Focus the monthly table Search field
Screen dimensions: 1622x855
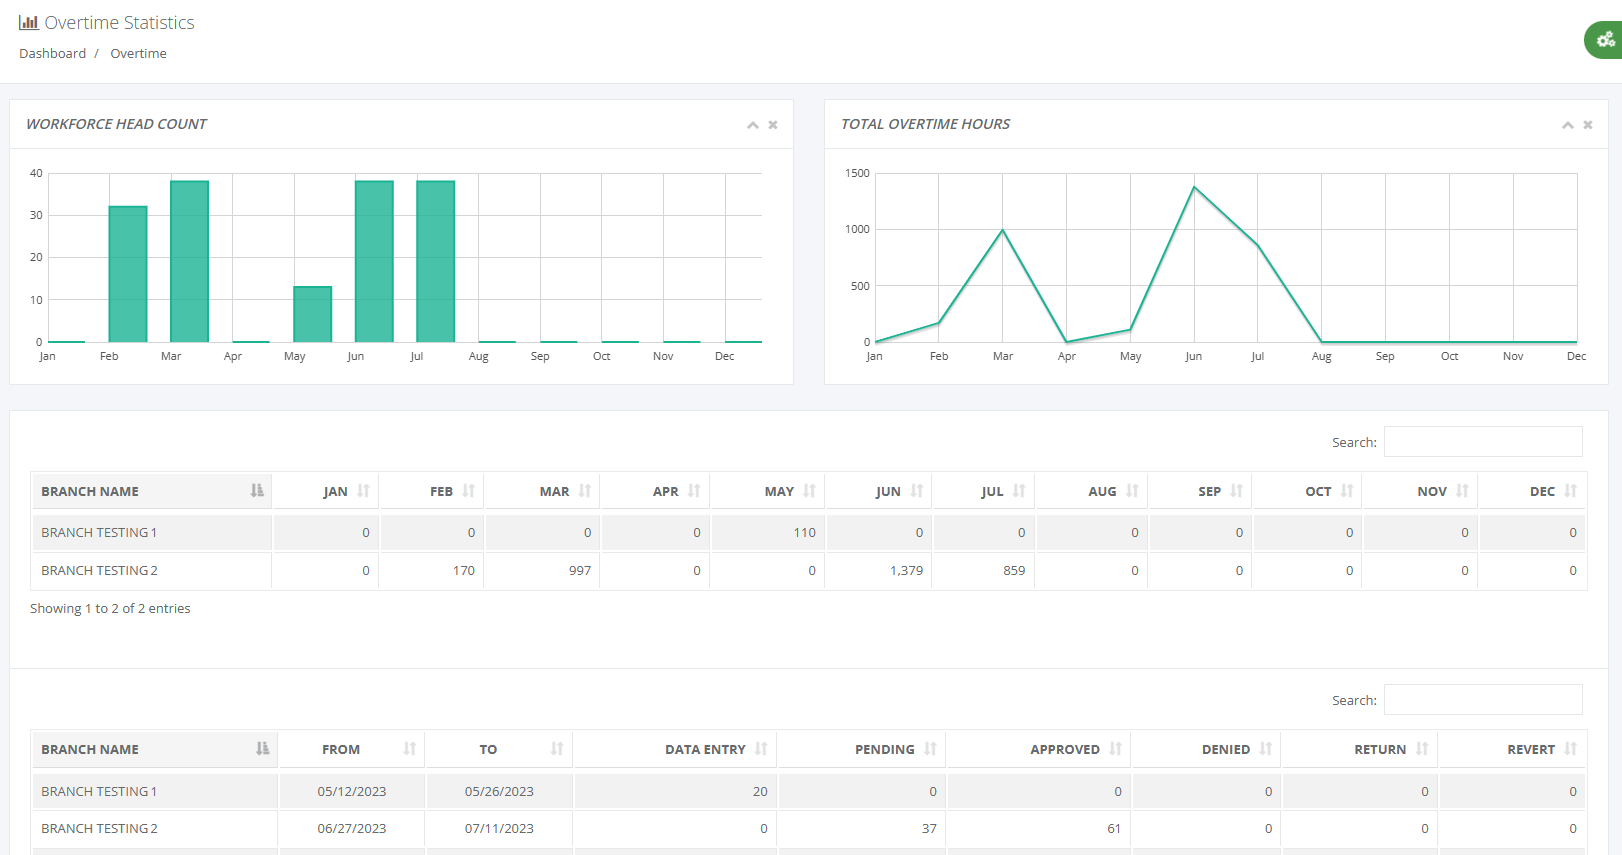click(1483, 442)
